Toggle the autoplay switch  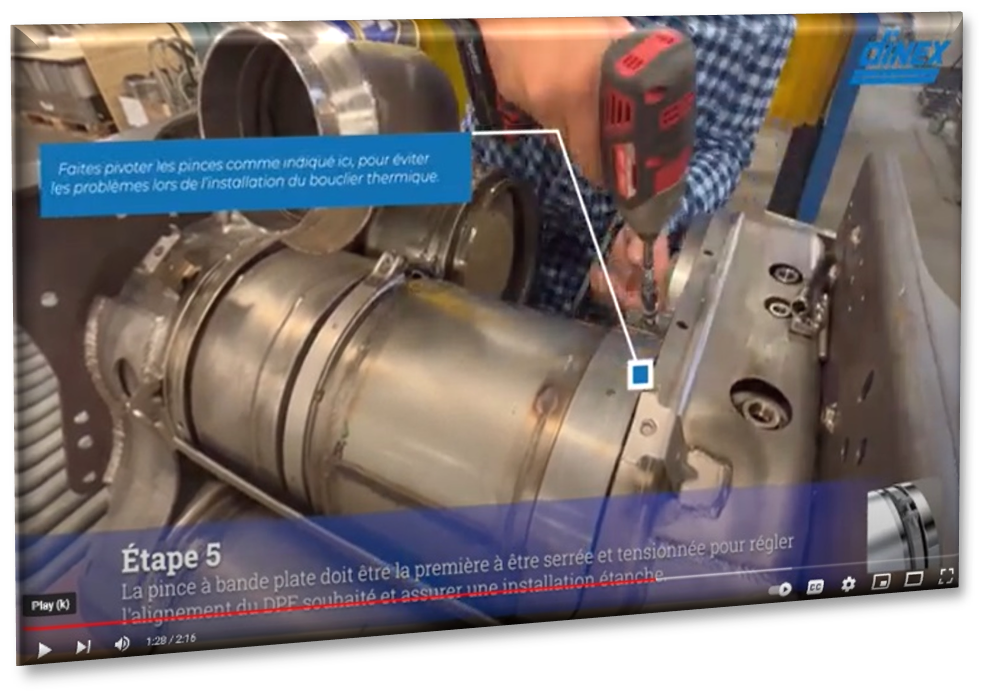(780, 589)
